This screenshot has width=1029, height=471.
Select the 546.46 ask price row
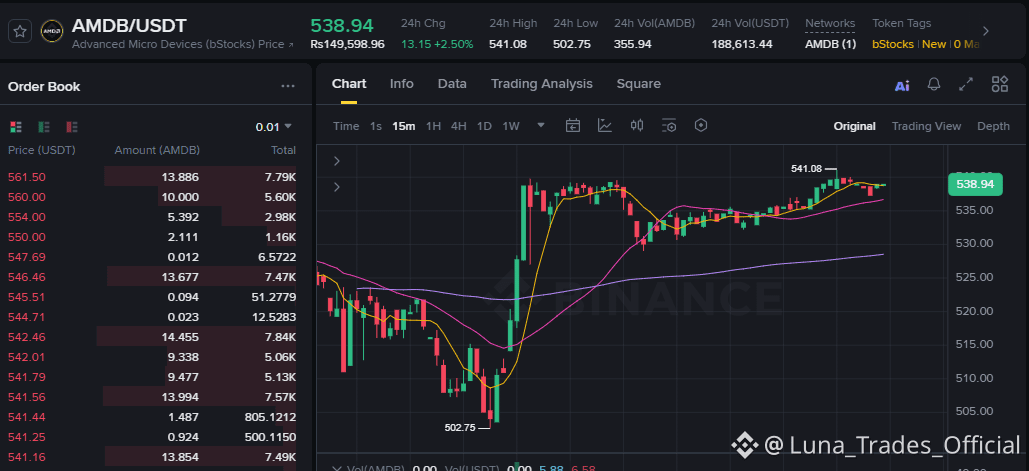click(x=152, y=277)
